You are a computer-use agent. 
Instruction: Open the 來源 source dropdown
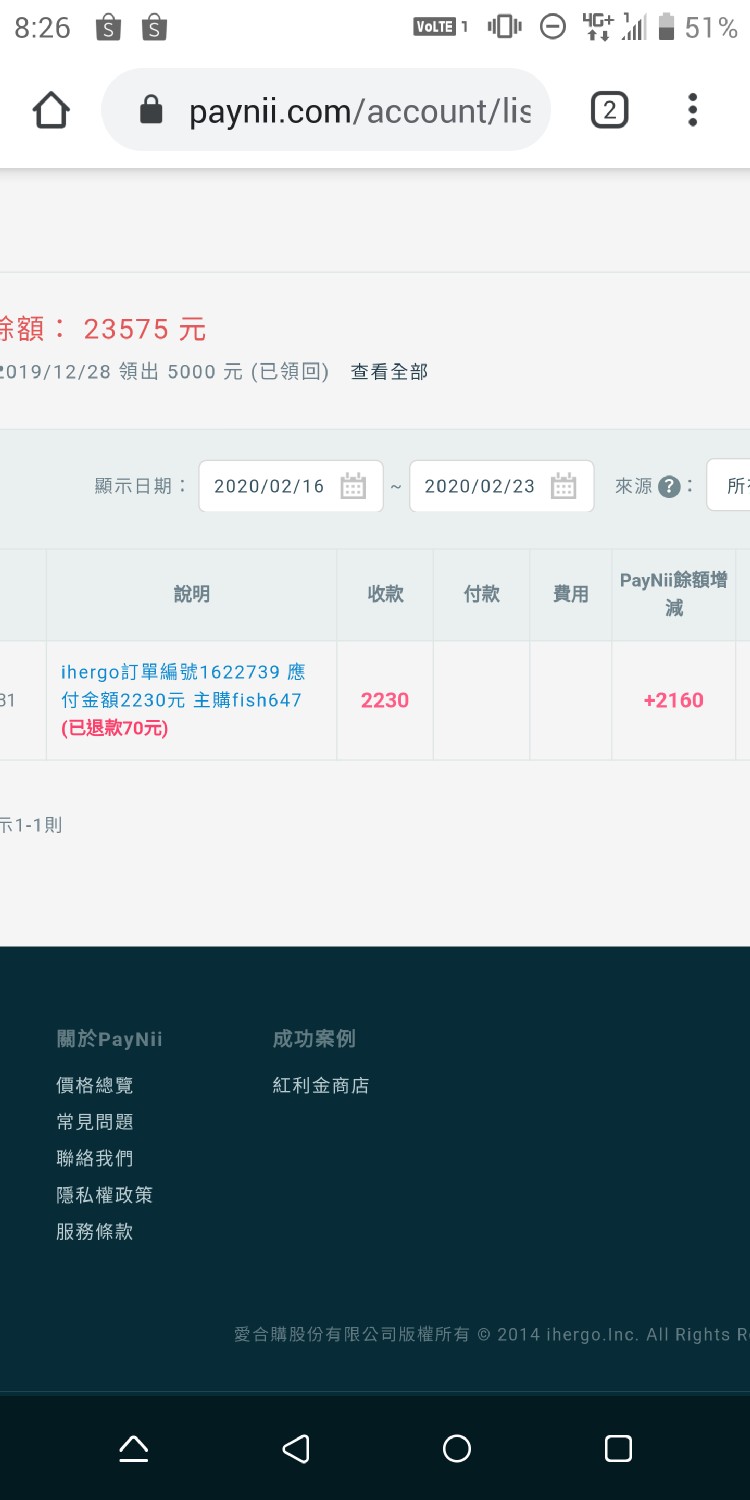pos(728,486)
